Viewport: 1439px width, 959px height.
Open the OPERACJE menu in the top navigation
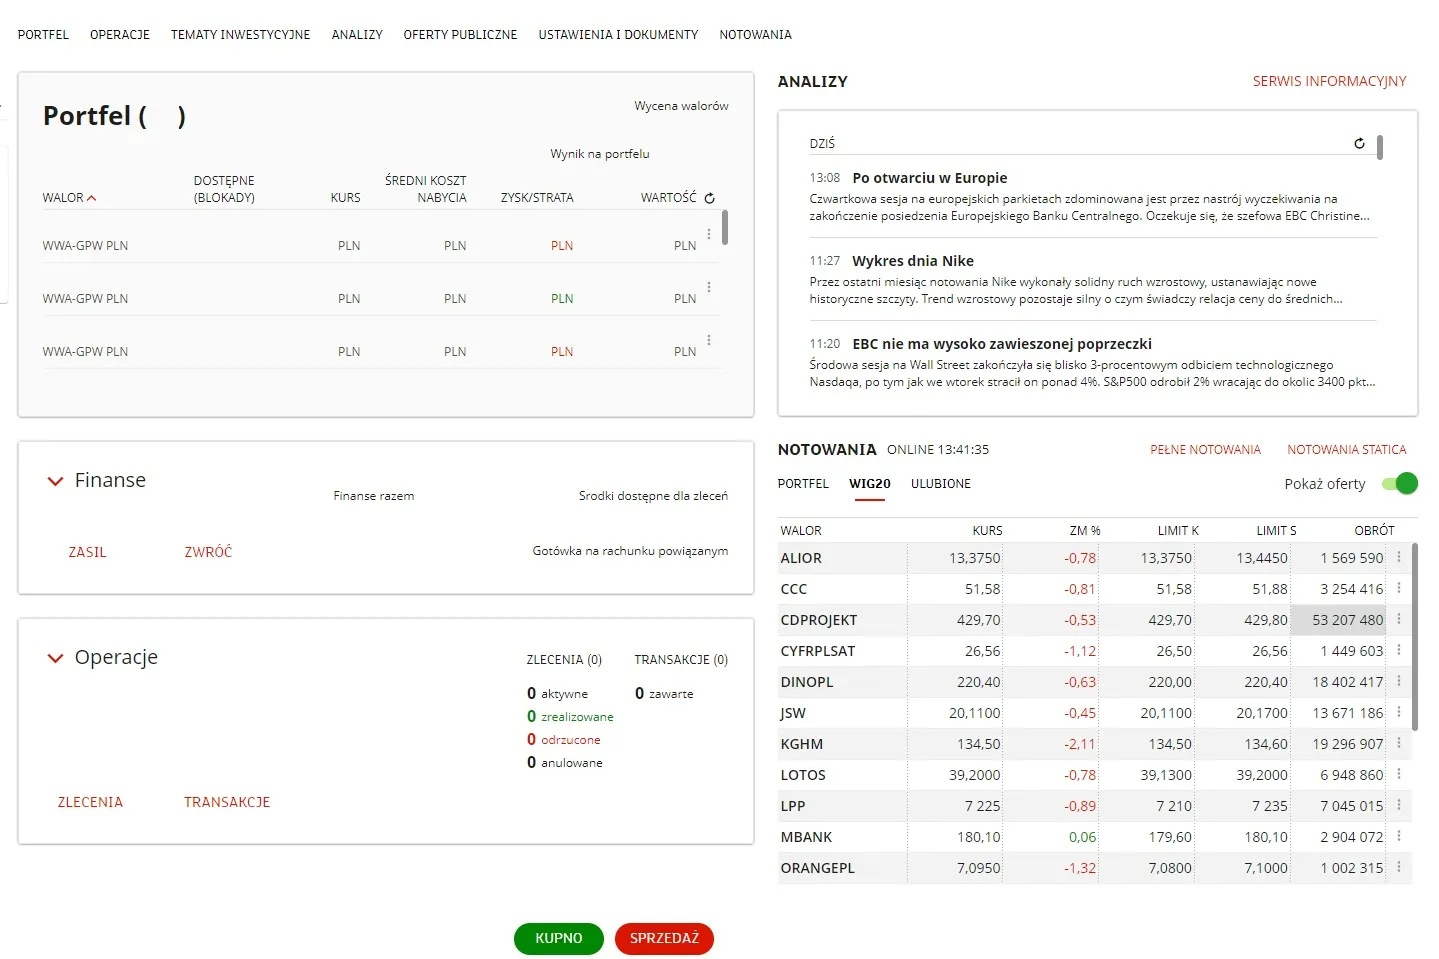pos(120,35)
